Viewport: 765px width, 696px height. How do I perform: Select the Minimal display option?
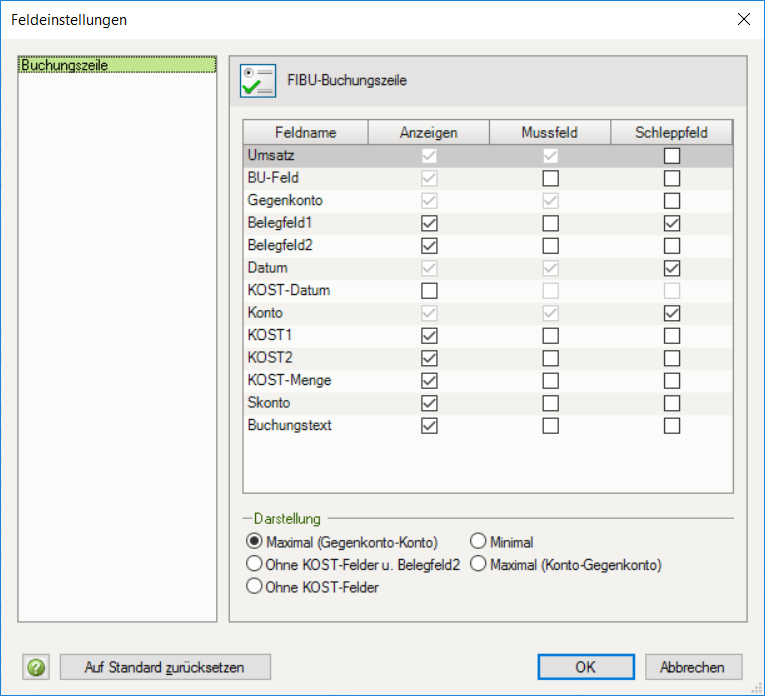pos(478,542)
